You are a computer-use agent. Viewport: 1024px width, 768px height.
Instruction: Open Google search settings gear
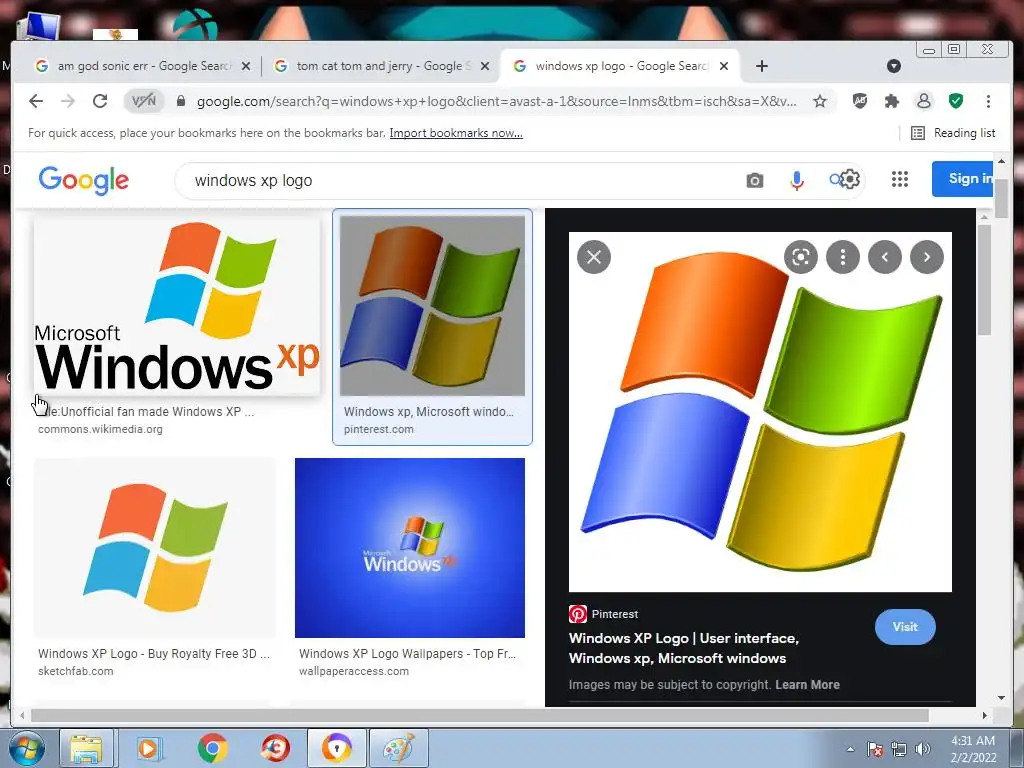(x=849, y=179)
